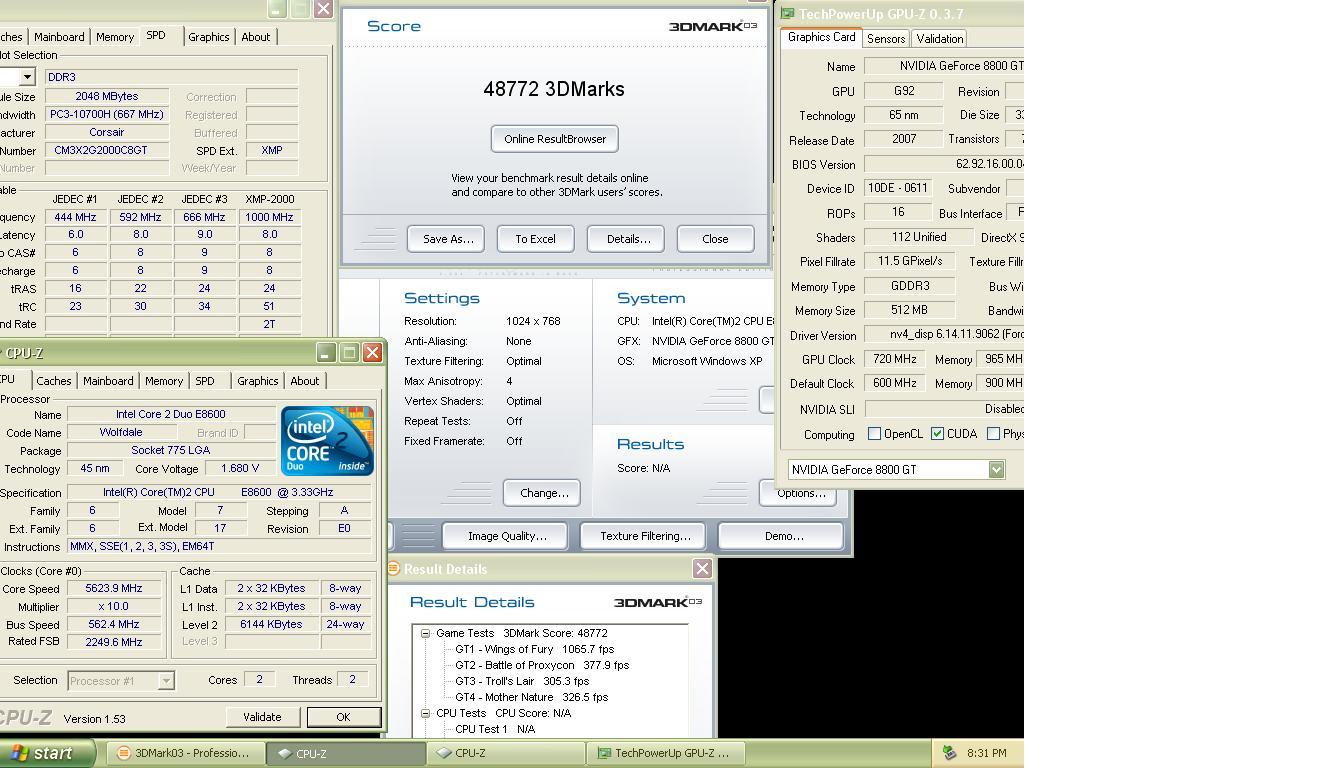The height and width of the screenshot is (768, 1317).
Task: Toggle the CUDA checkbox in GPU-Z
Action: point(937,434)
